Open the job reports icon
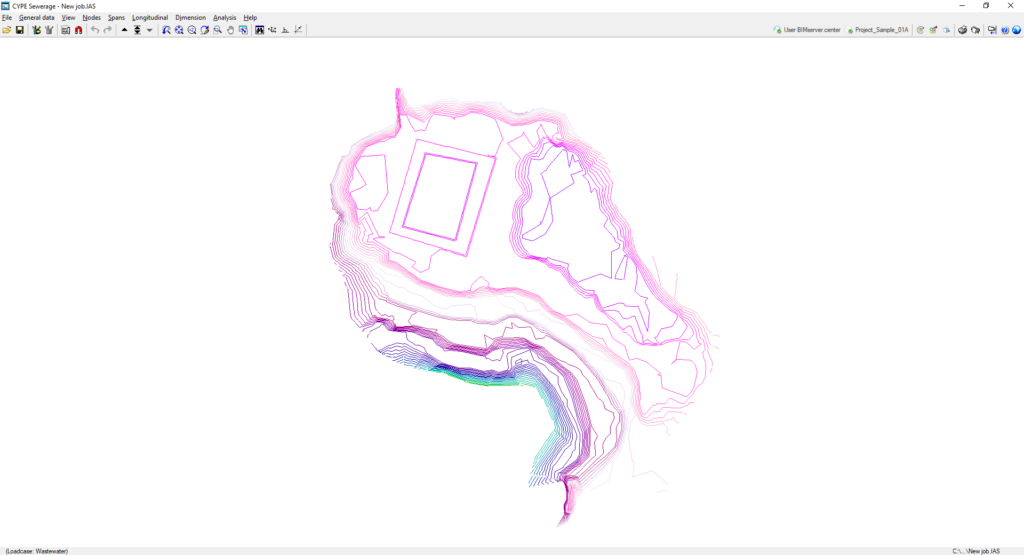Viewport: 1024px width, 555px height. [x=65, y=30]
